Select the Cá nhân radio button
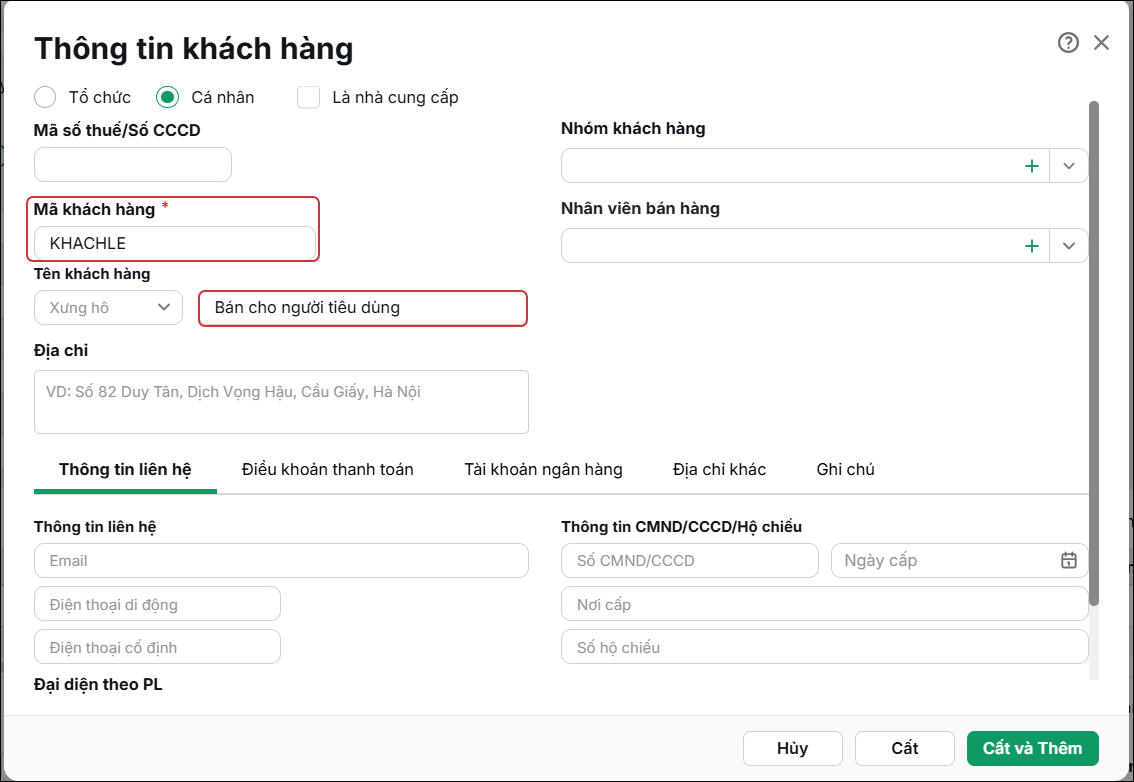Image resolution: width=1134 pixels, height=782 pixels. [167, 97]
